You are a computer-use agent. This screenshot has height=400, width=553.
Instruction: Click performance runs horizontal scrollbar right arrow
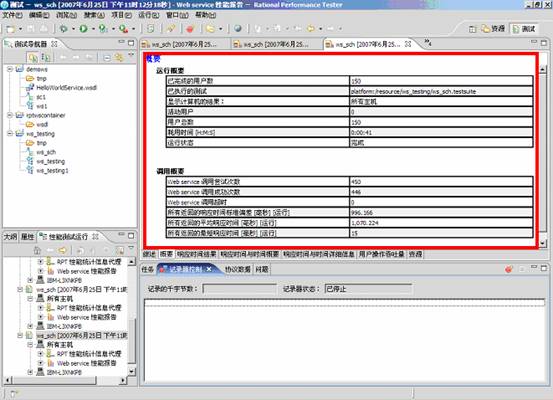[123, 380]
